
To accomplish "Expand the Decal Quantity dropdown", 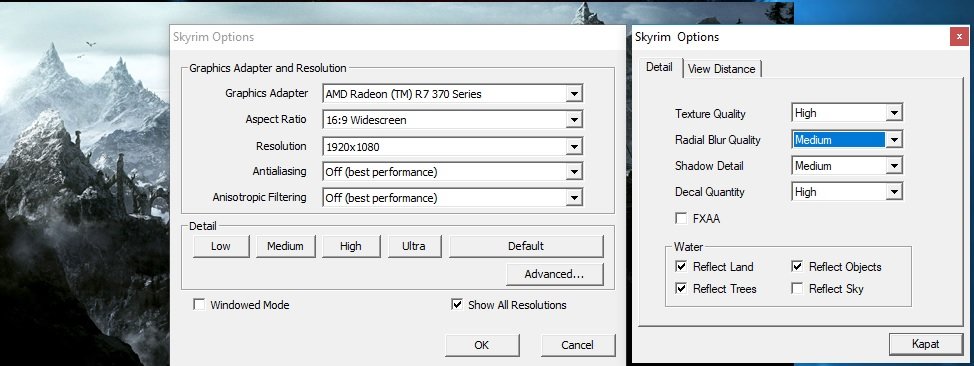I will pos(847,192).
